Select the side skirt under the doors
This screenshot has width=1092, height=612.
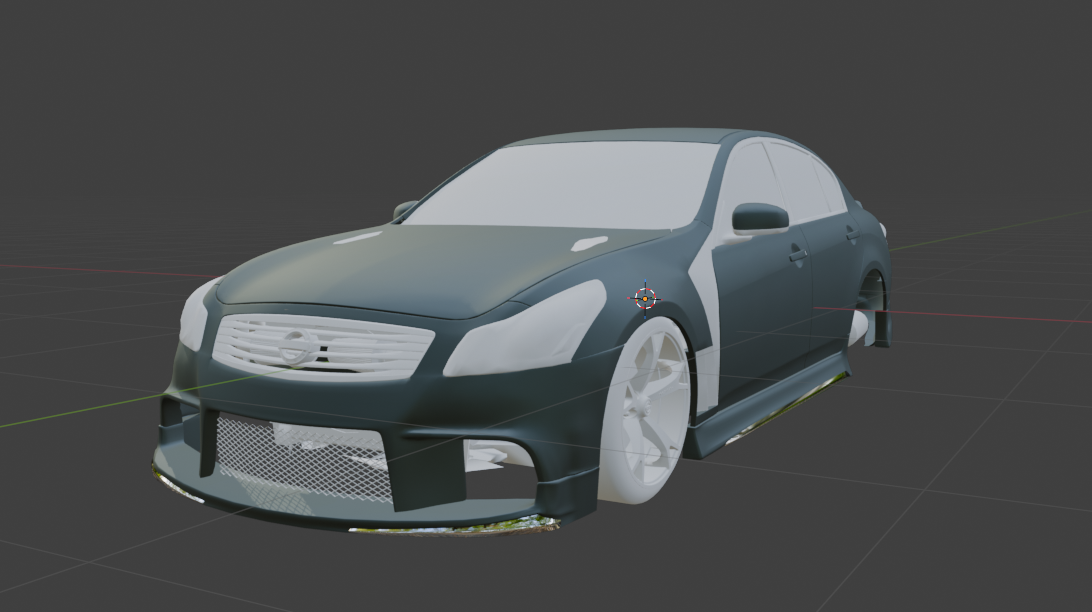(768, 405)
